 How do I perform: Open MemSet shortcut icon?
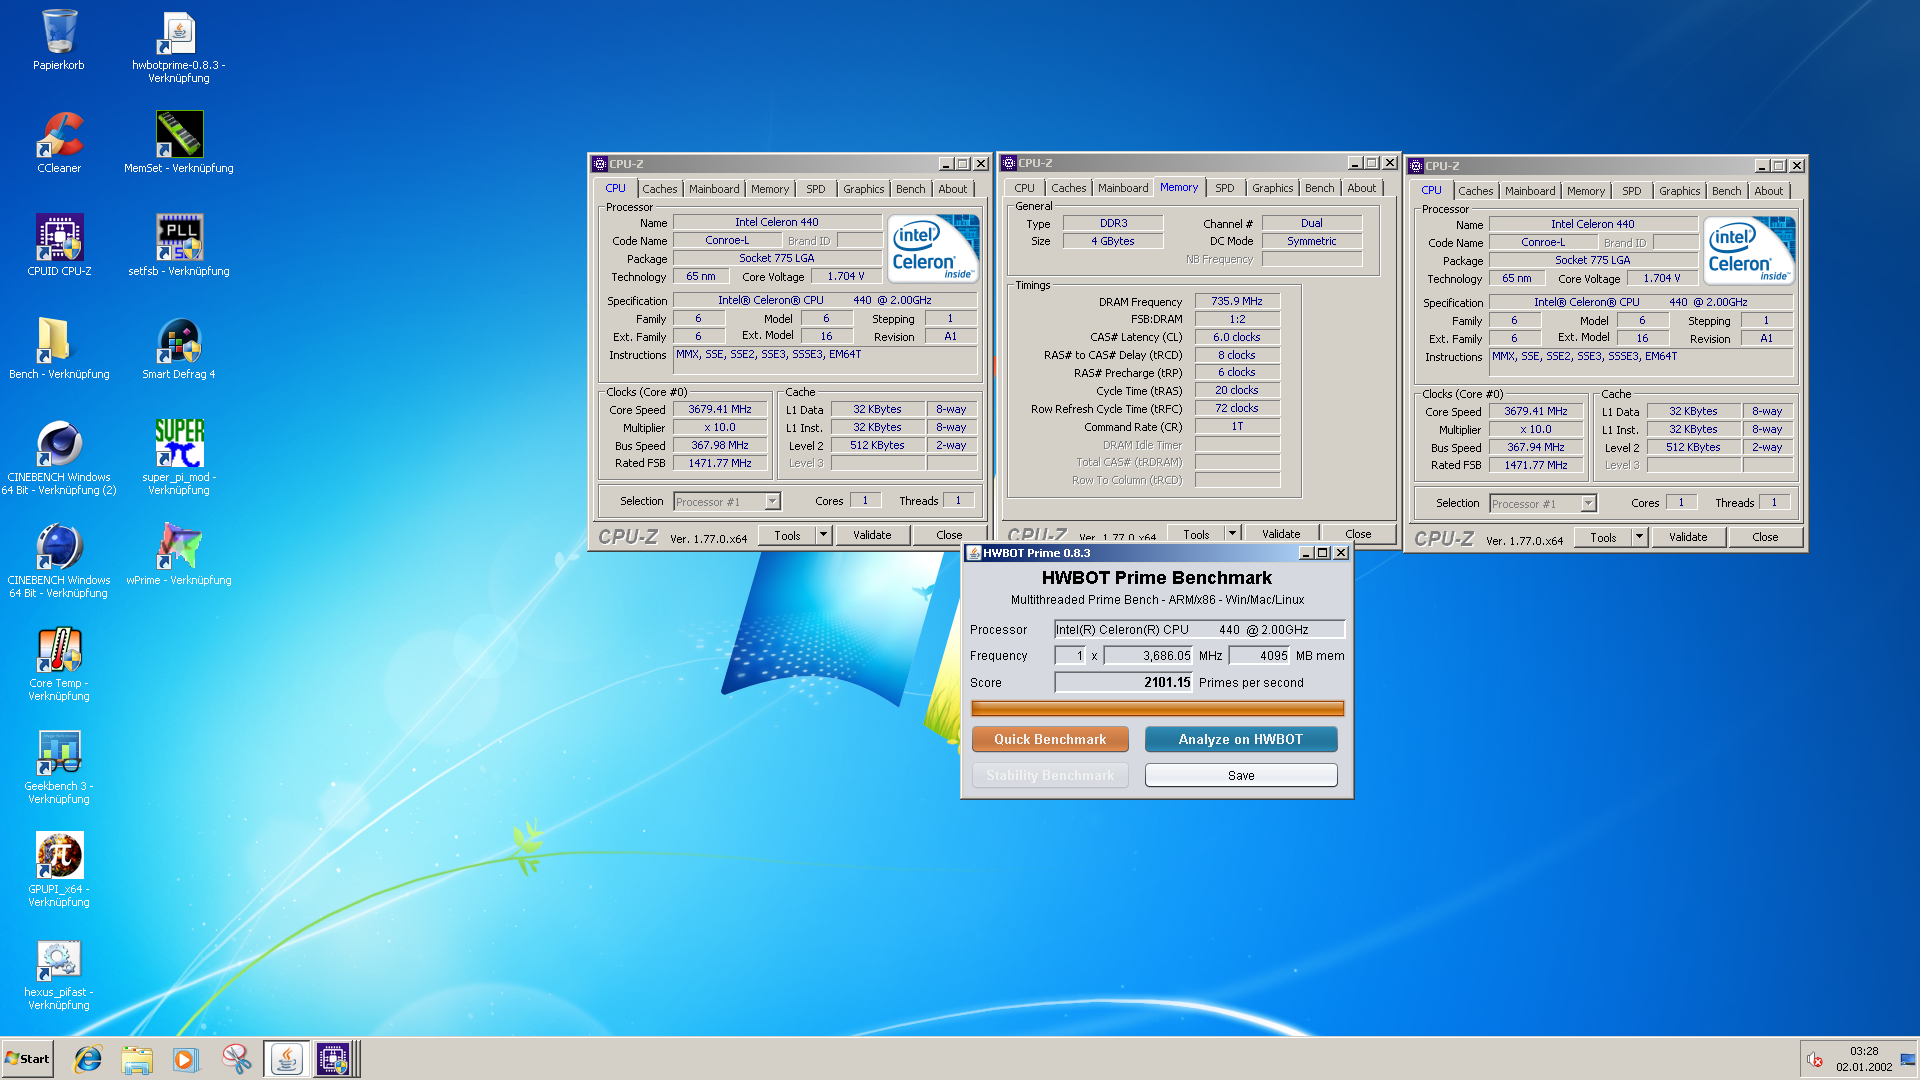pyautogui.click(x=179, y=143)
